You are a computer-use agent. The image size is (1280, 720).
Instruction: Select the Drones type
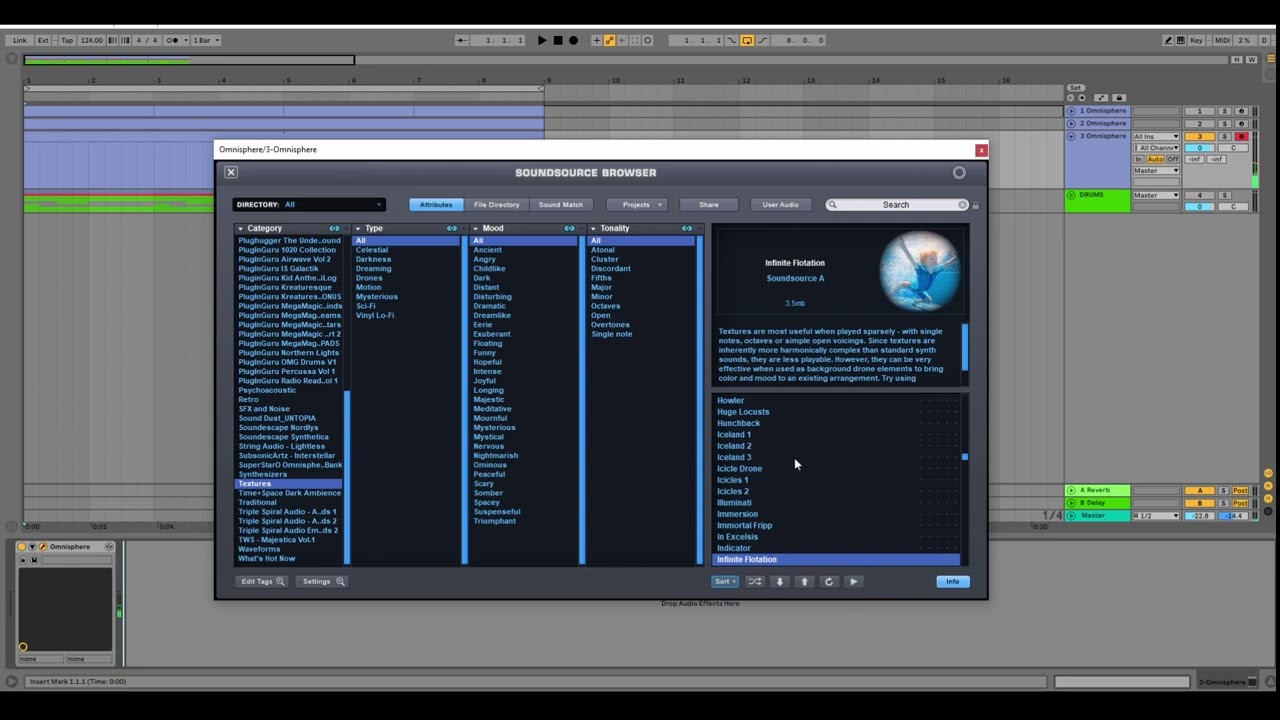[x=369, y=278]
